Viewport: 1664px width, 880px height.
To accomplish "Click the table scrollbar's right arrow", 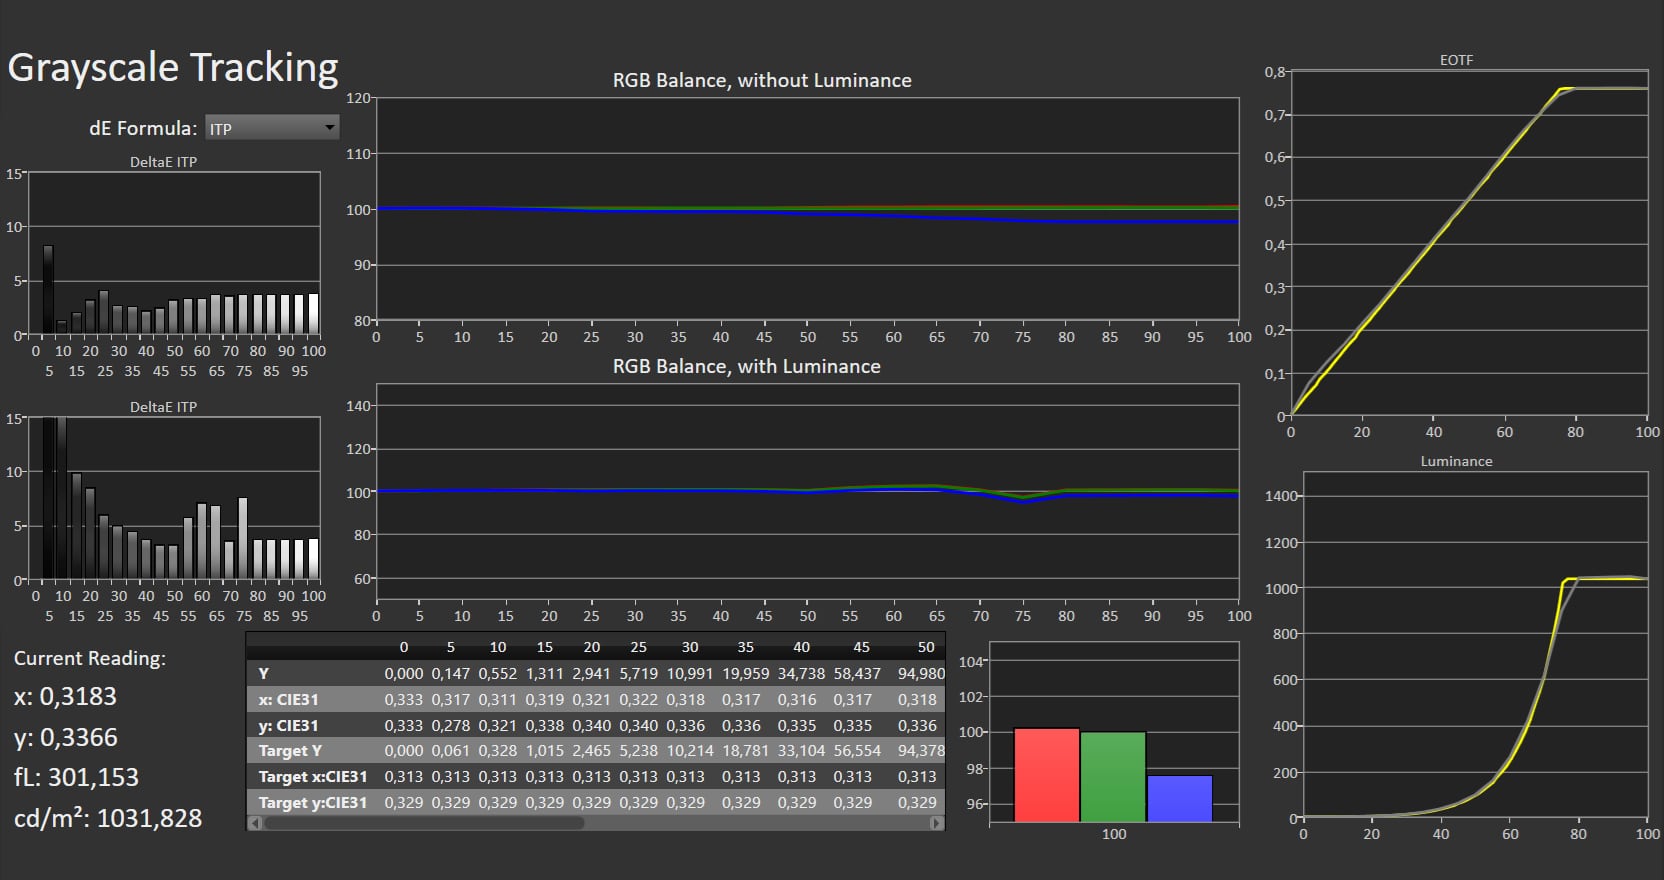I will click(936, 823).
